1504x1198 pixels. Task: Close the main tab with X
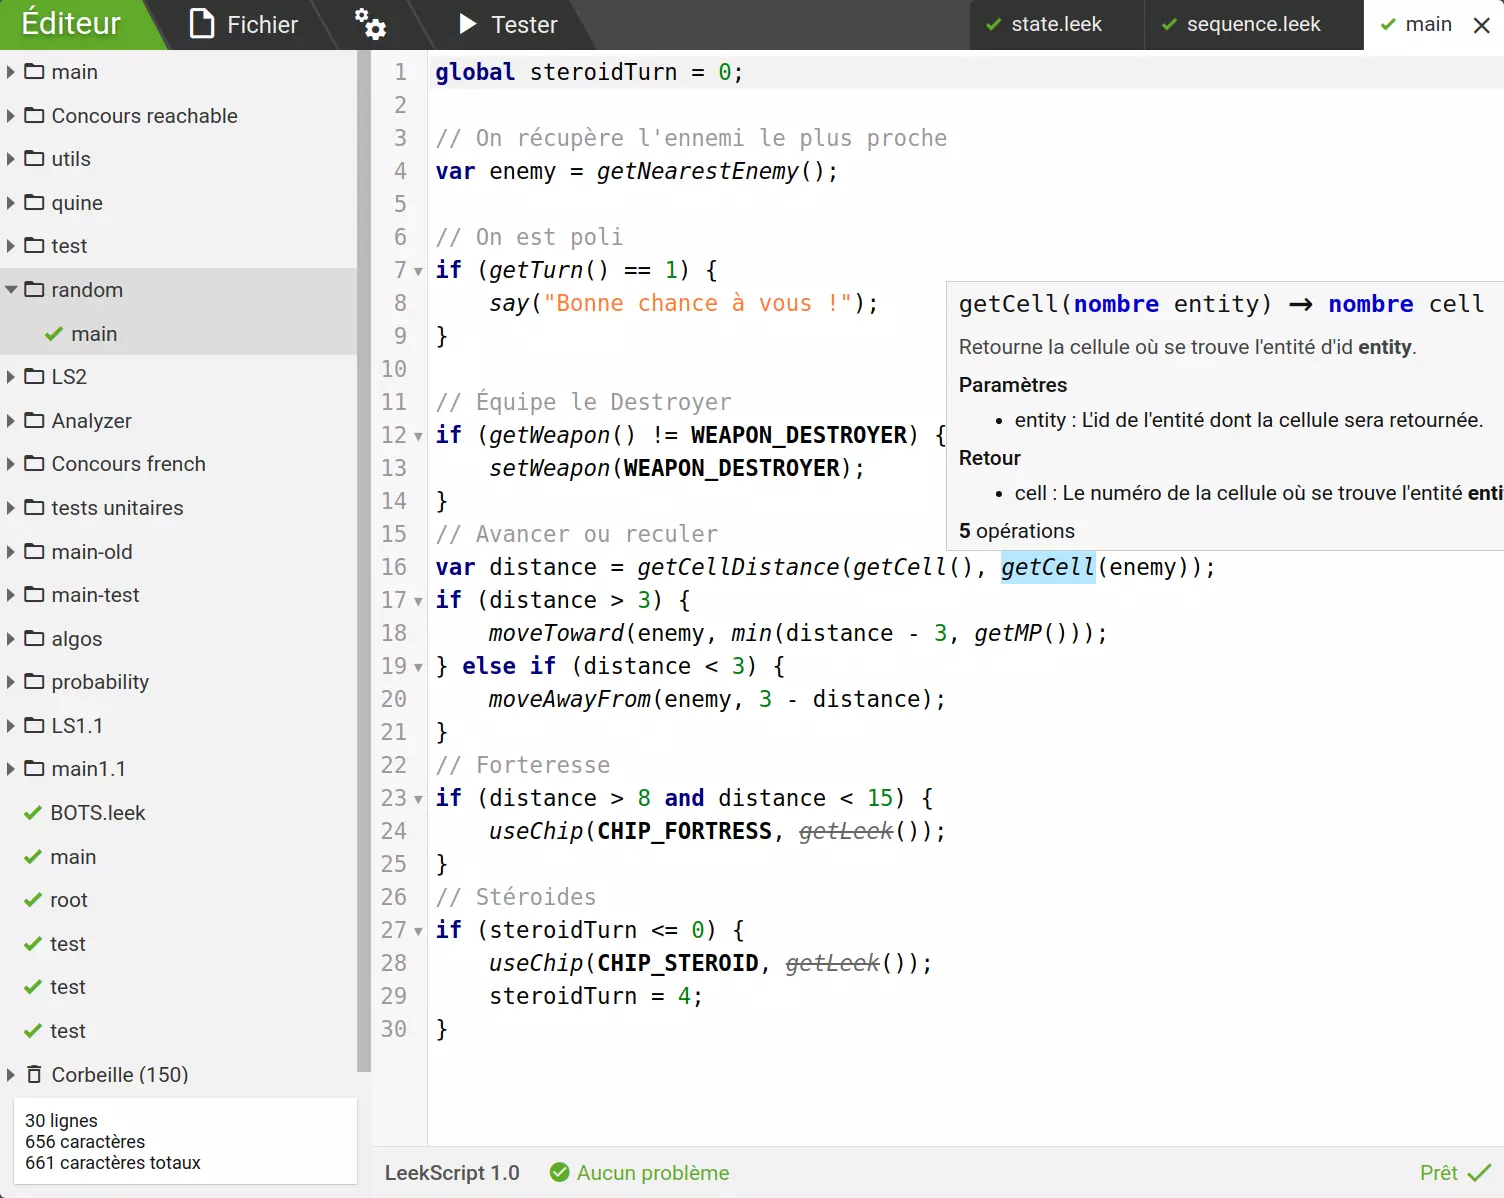[x=1482, y=25]
